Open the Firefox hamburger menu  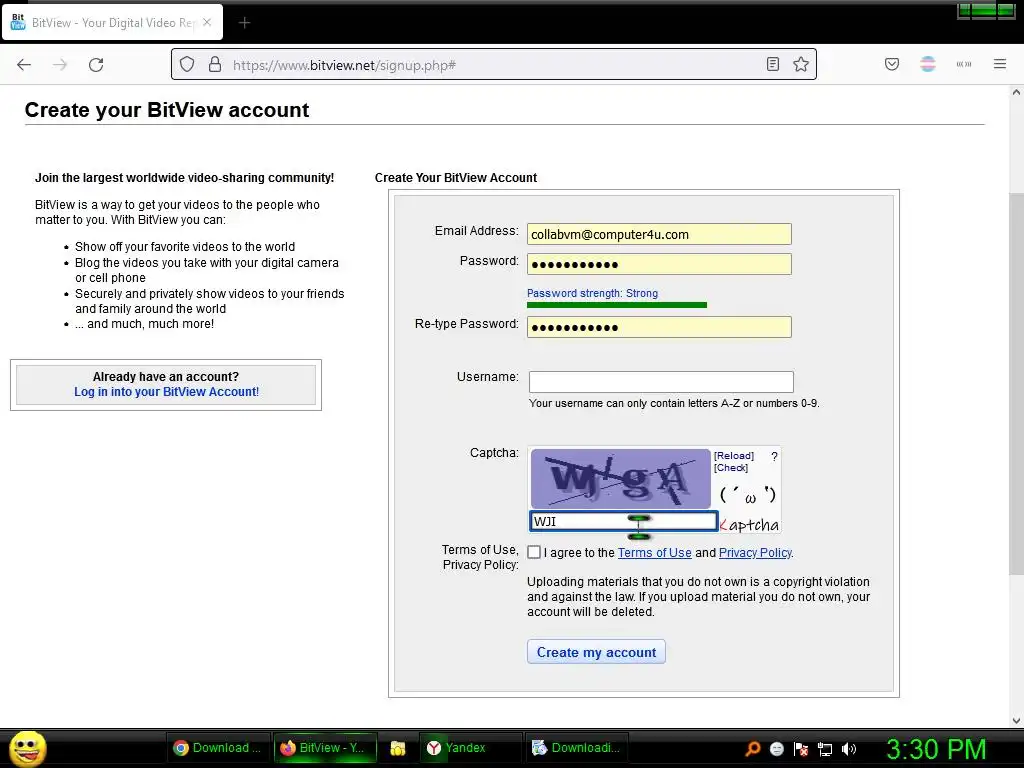pyautogui.click(x=1000, y=64)
